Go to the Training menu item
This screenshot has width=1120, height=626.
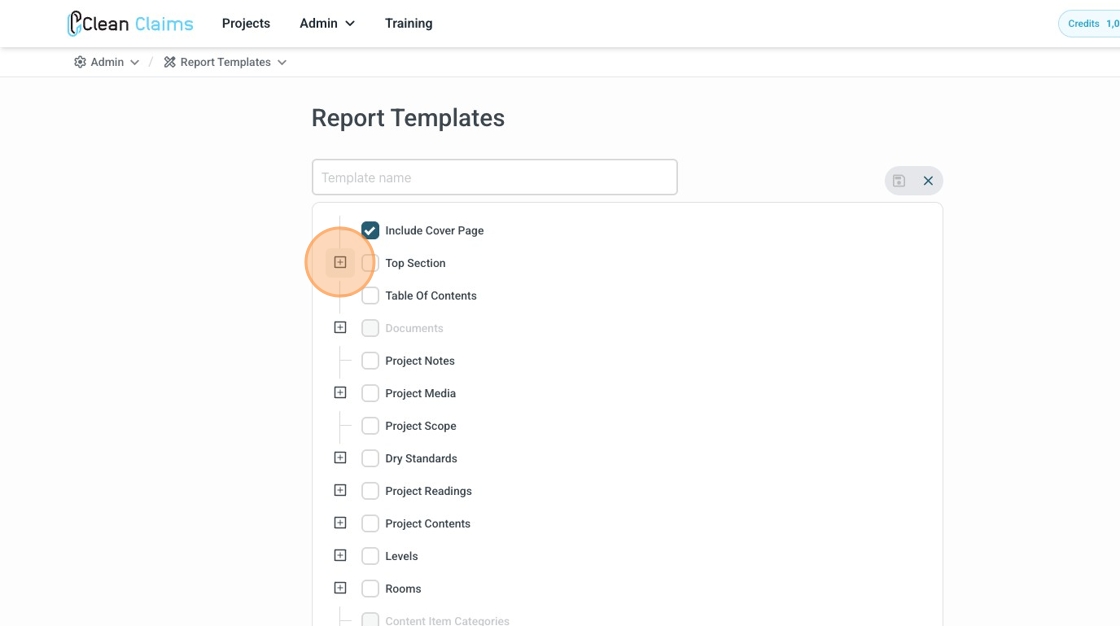click(x=409, y=23)
